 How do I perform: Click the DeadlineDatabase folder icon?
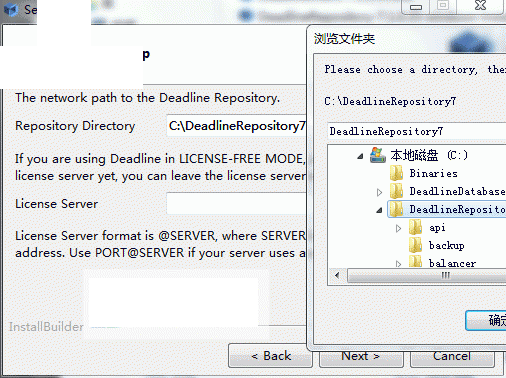[x=396, y=191]
